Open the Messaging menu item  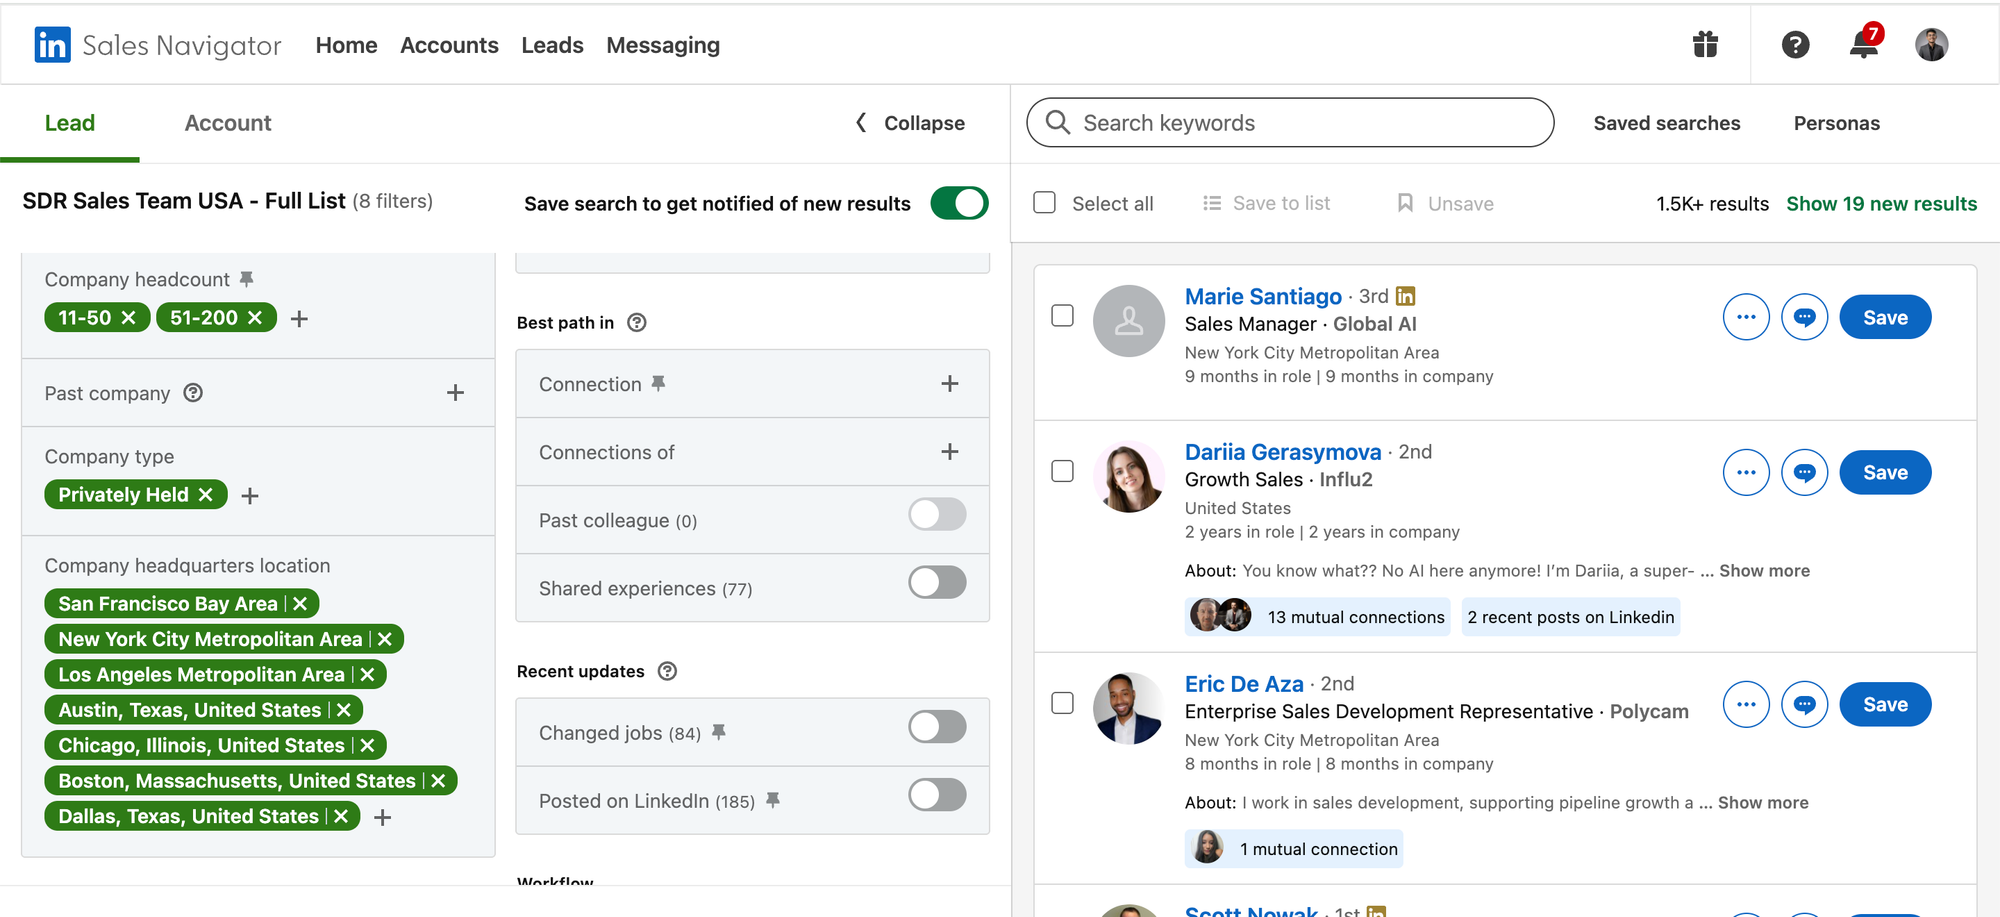[x=662, y=45]
